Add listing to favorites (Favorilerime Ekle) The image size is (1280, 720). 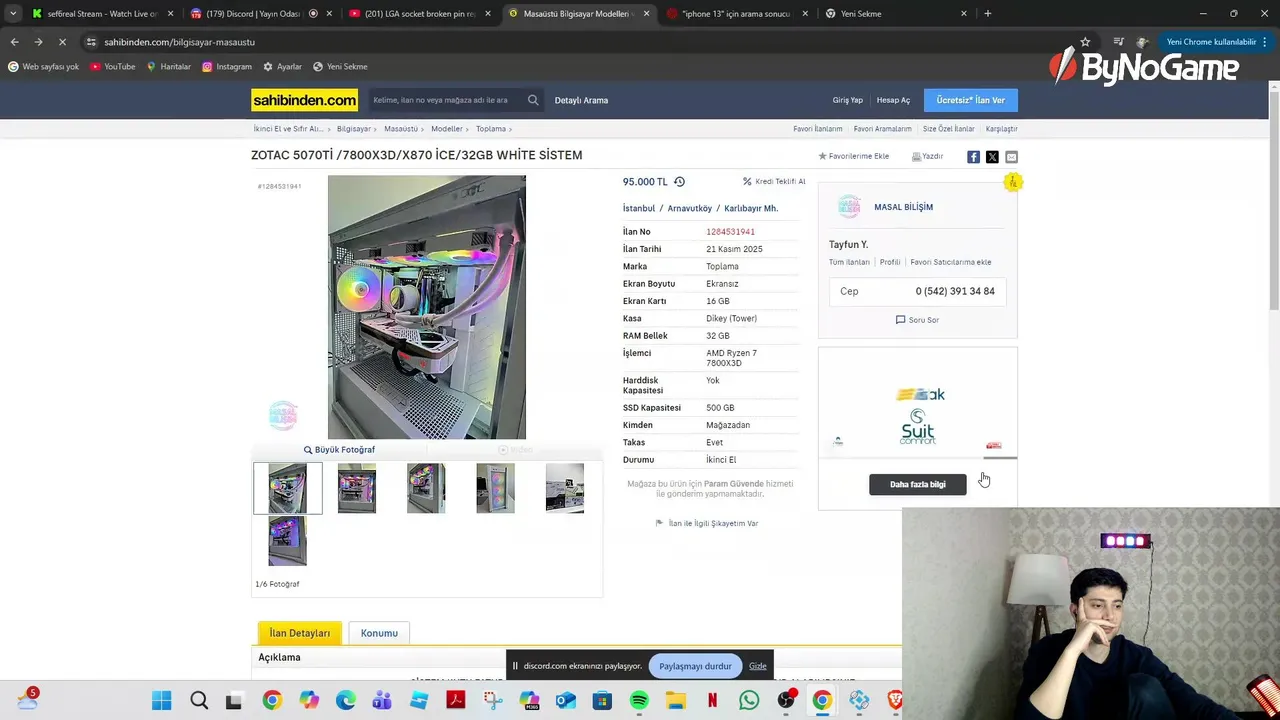(x=854, y=156)
